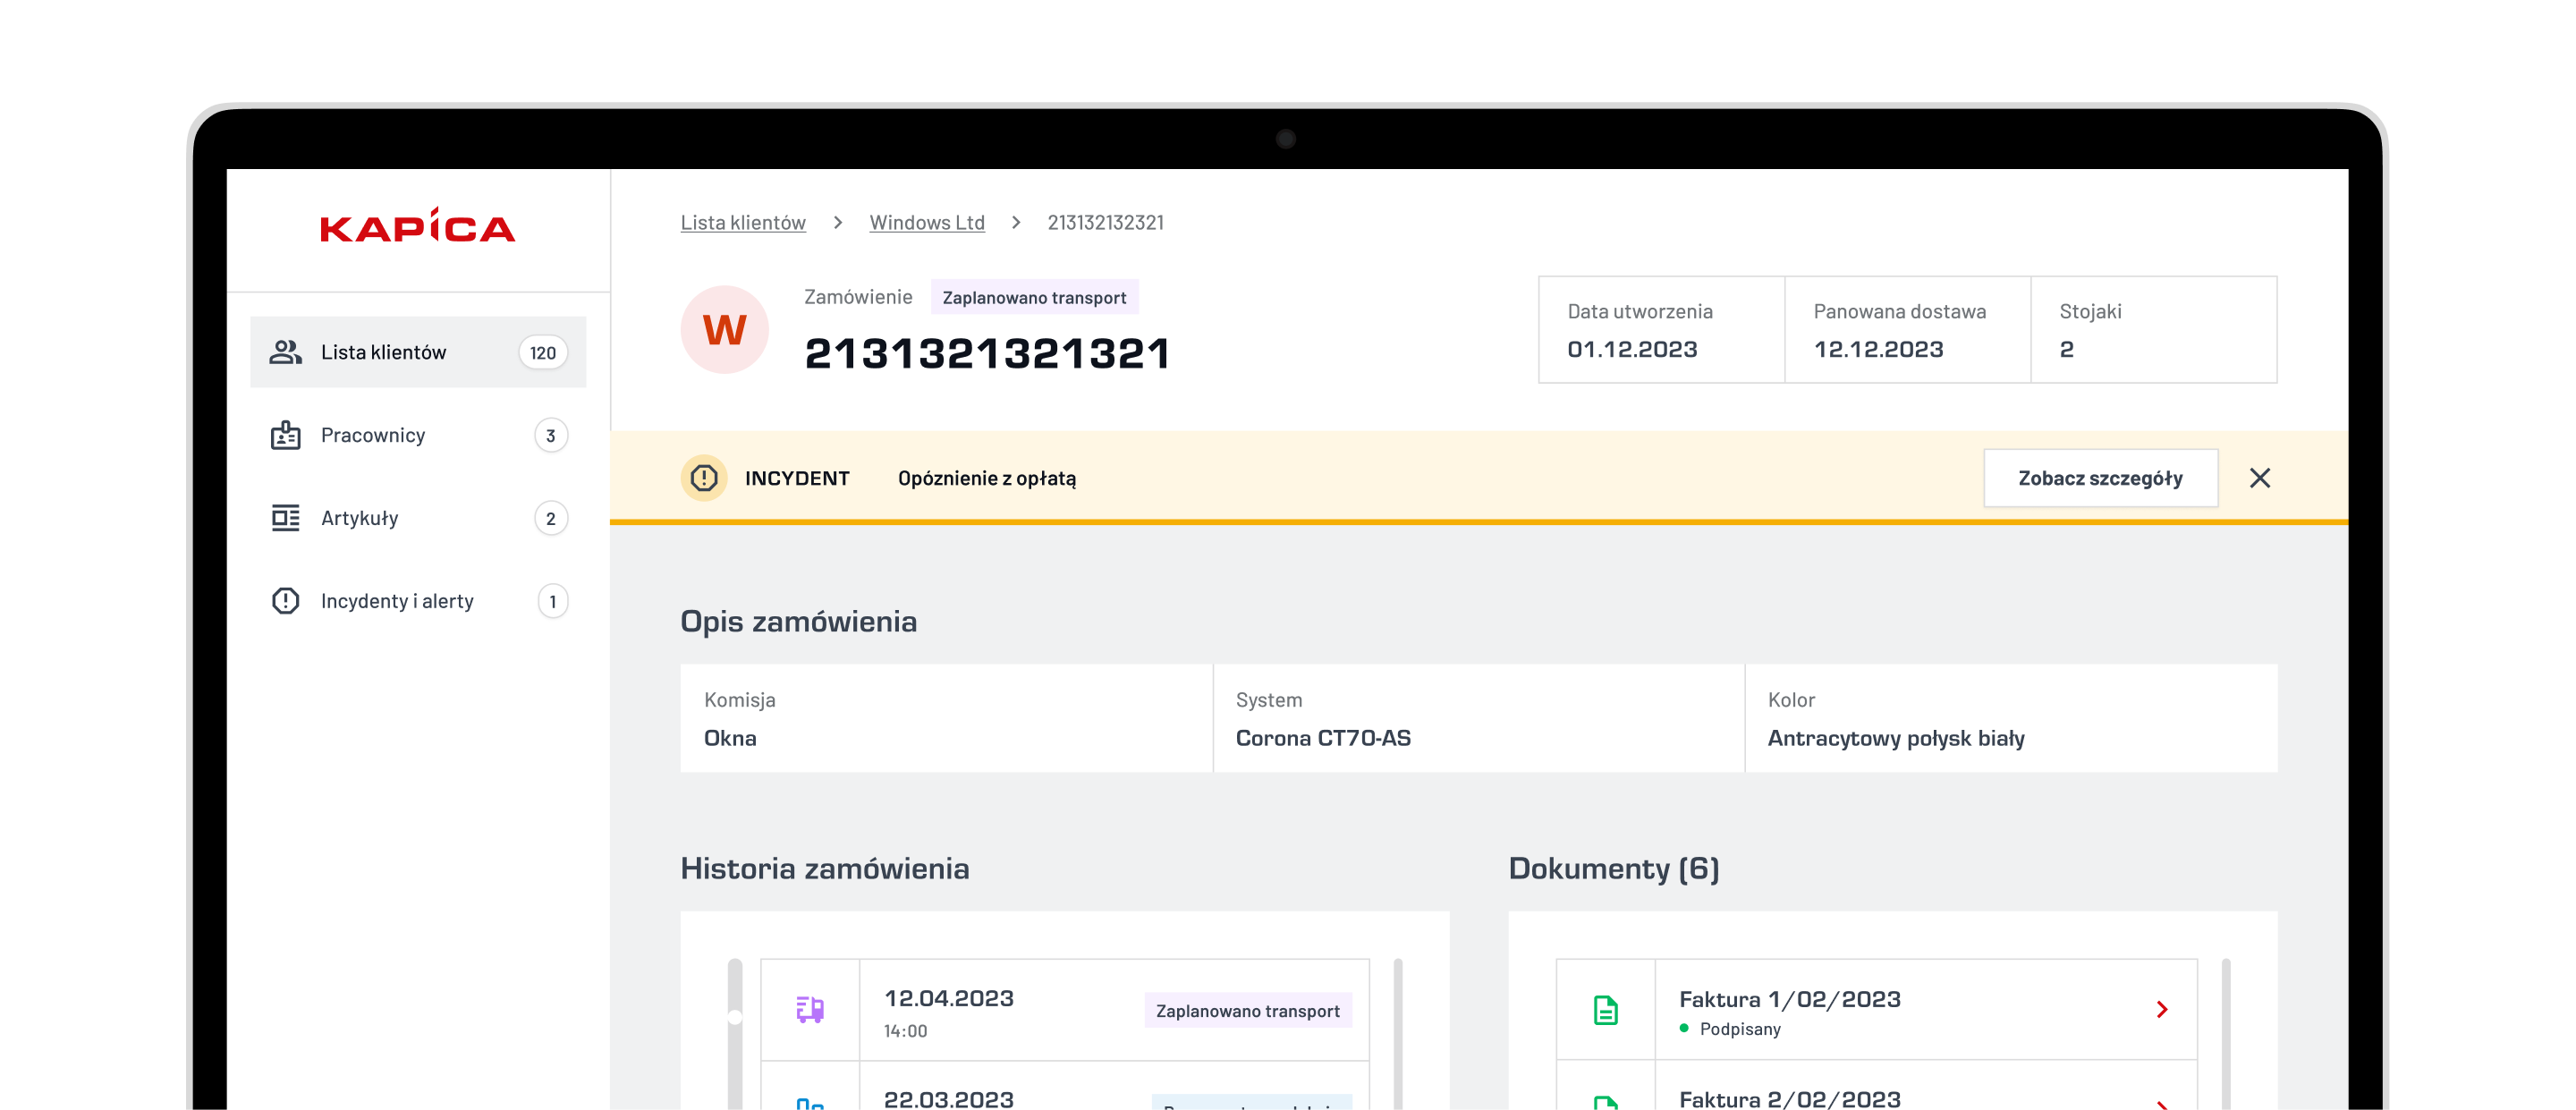Viewport: 2576px width, 1110px height.
Task: Click the W customer avatar
Action: point(724,330)
